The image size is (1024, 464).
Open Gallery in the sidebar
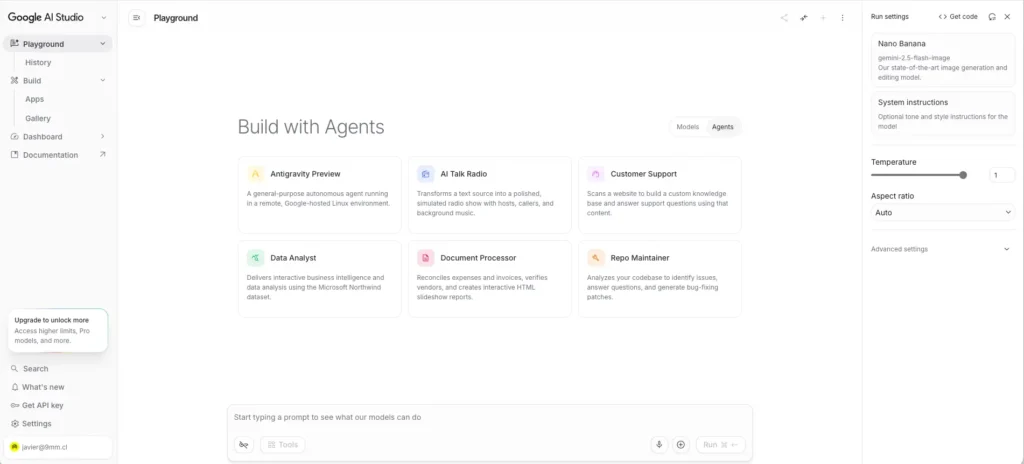(x=38, y=118)
